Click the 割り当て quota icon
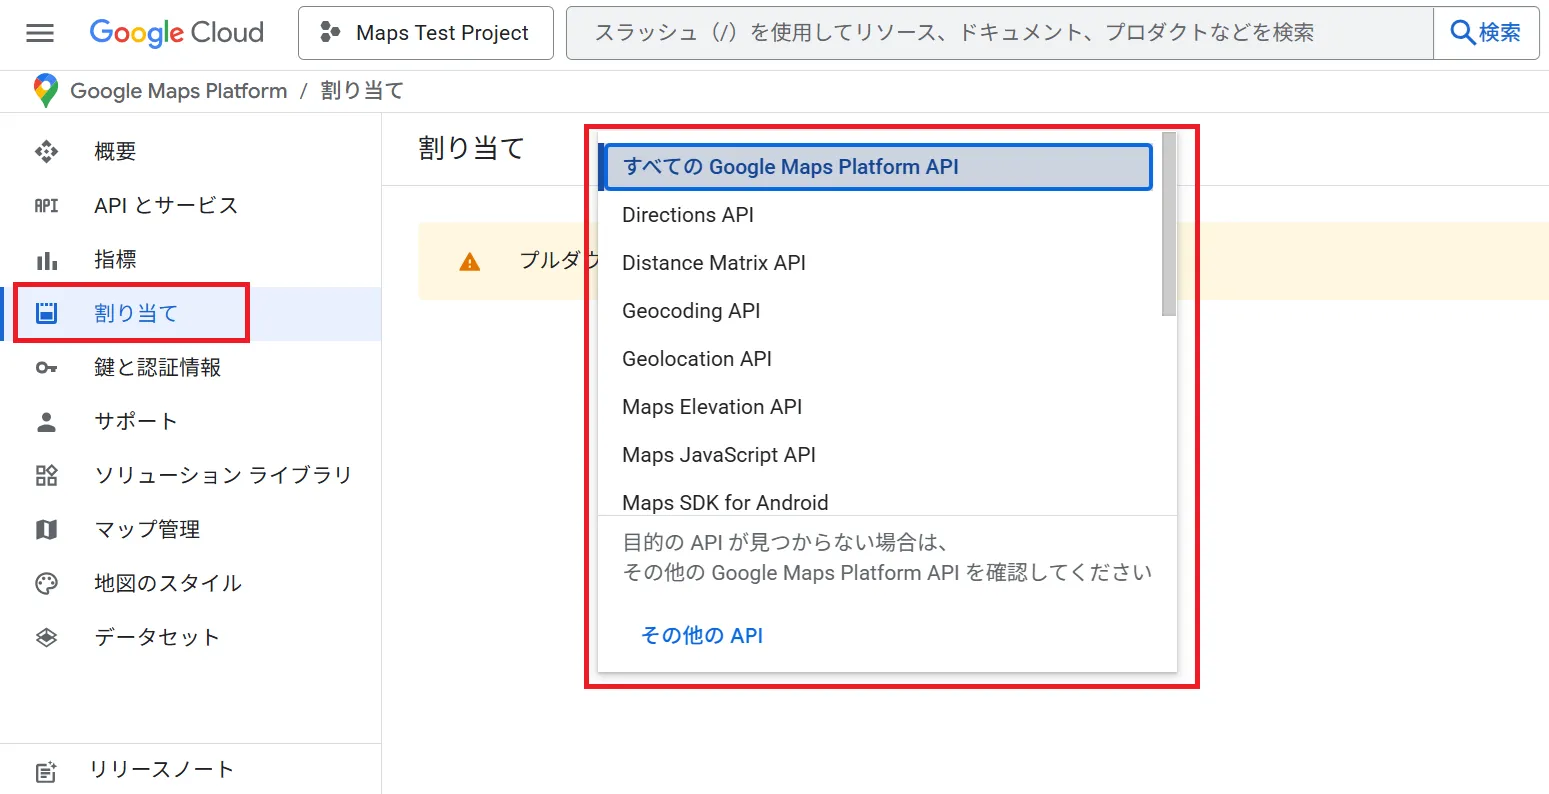This screenshot has height=794, width=1549. click(47, 313)
